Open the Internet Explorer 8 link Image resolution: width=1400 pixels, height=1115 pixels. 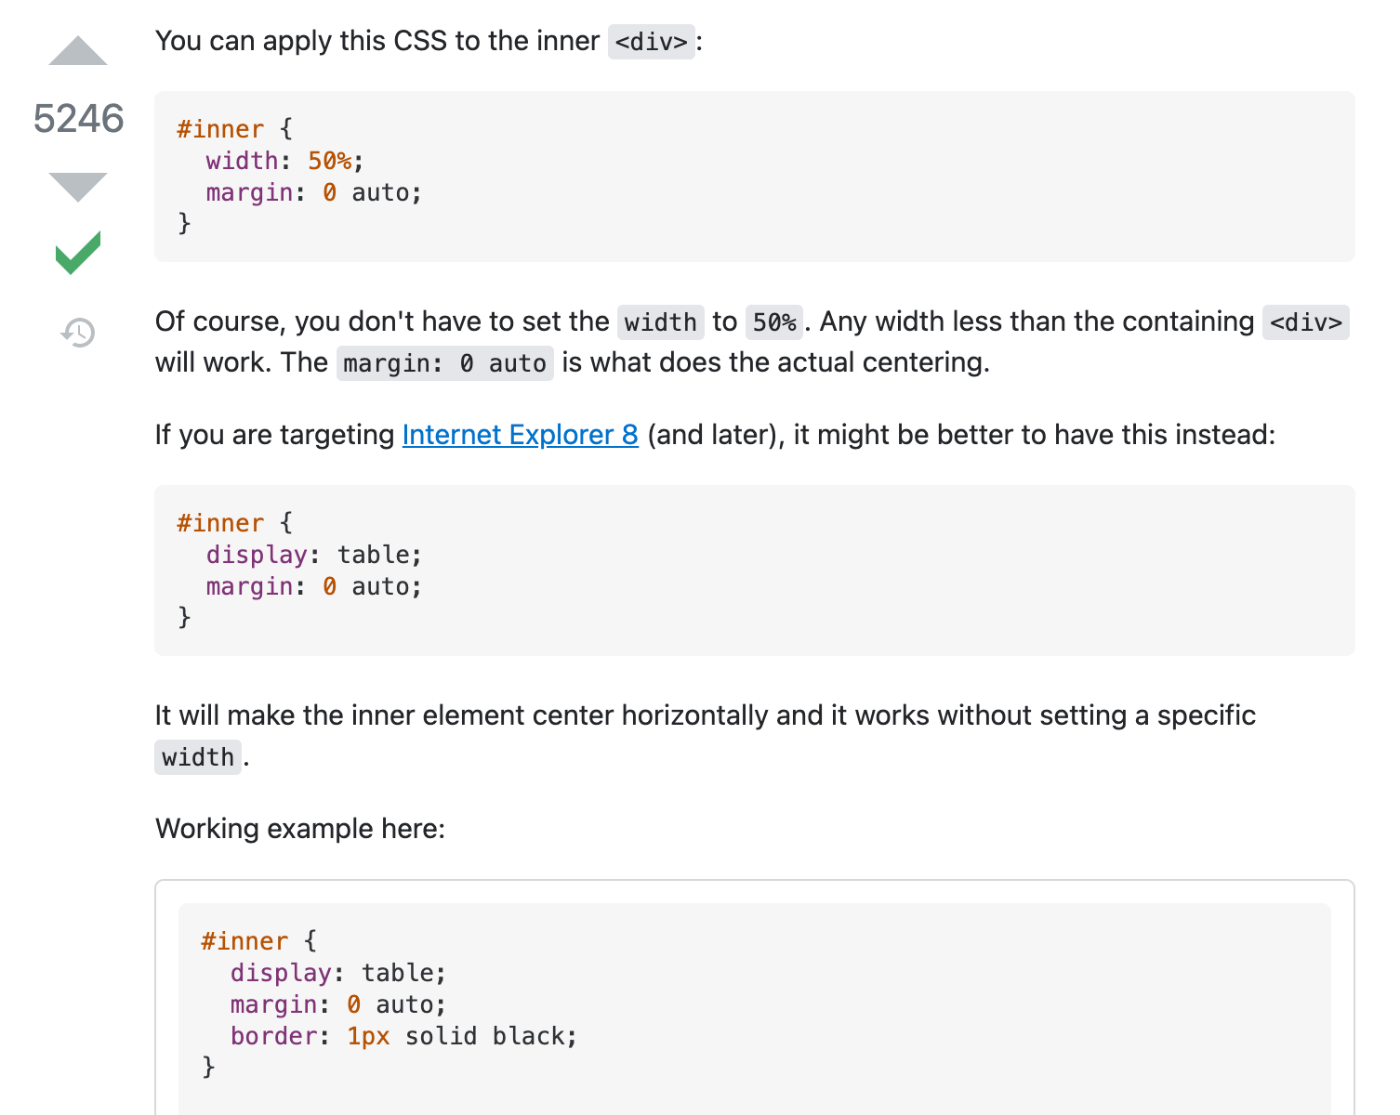[520, 435]
